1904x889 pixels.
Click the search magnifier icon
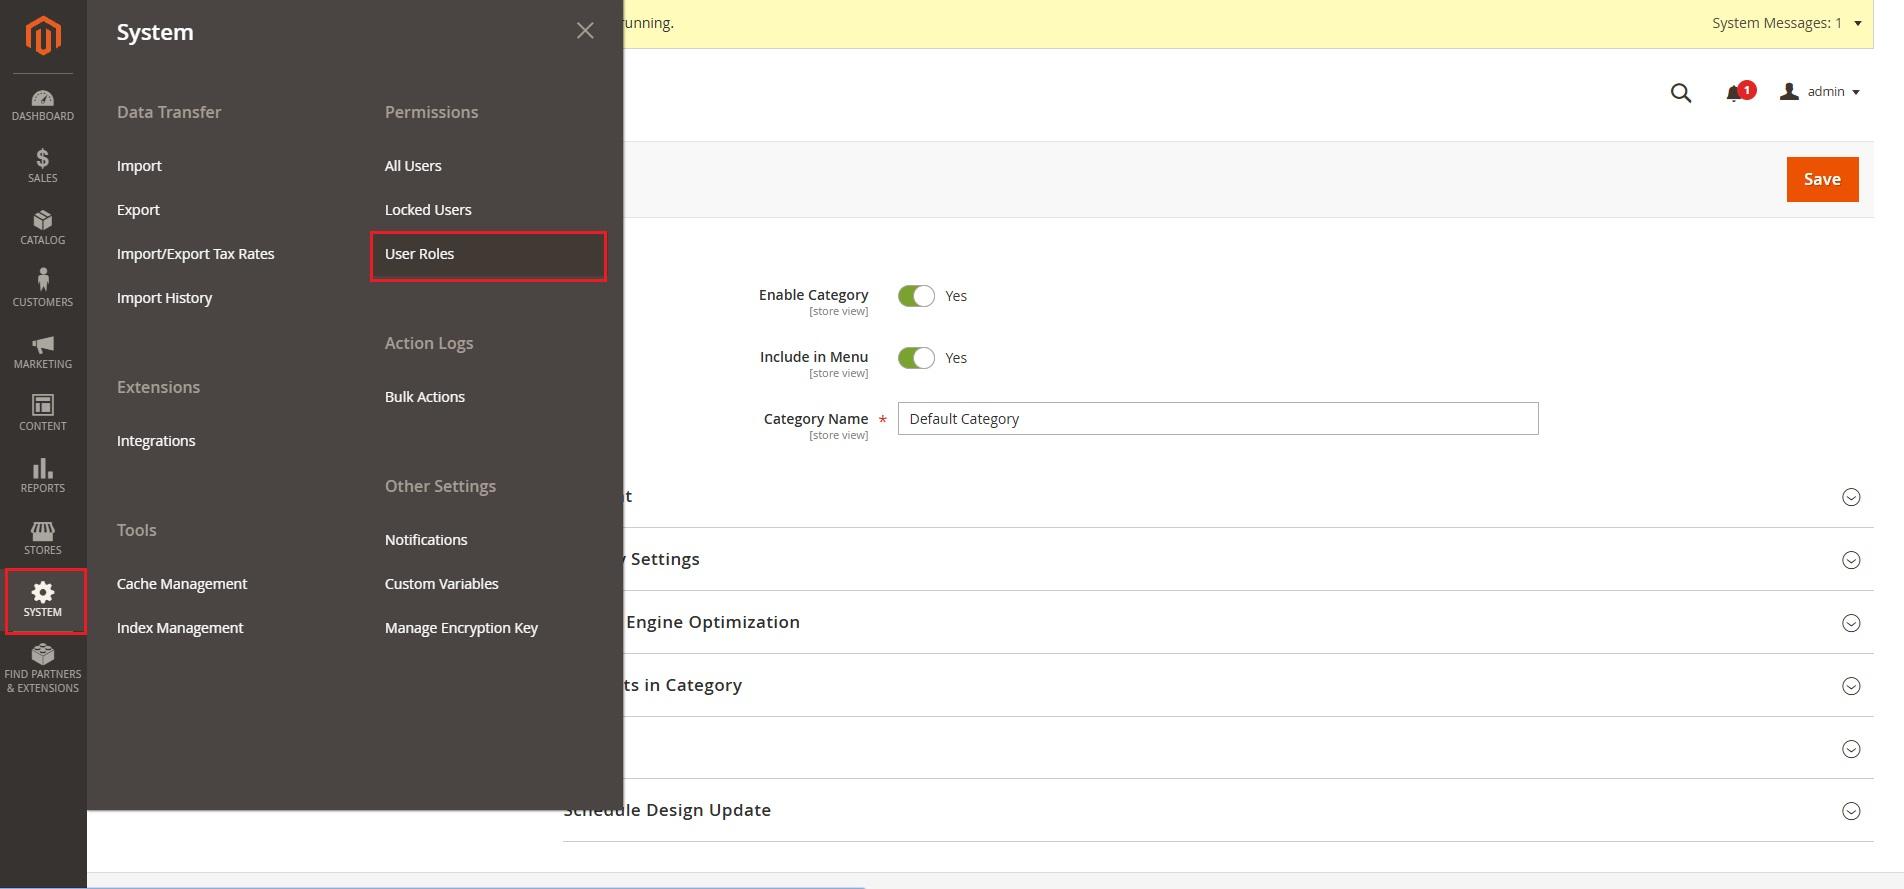1680,93
